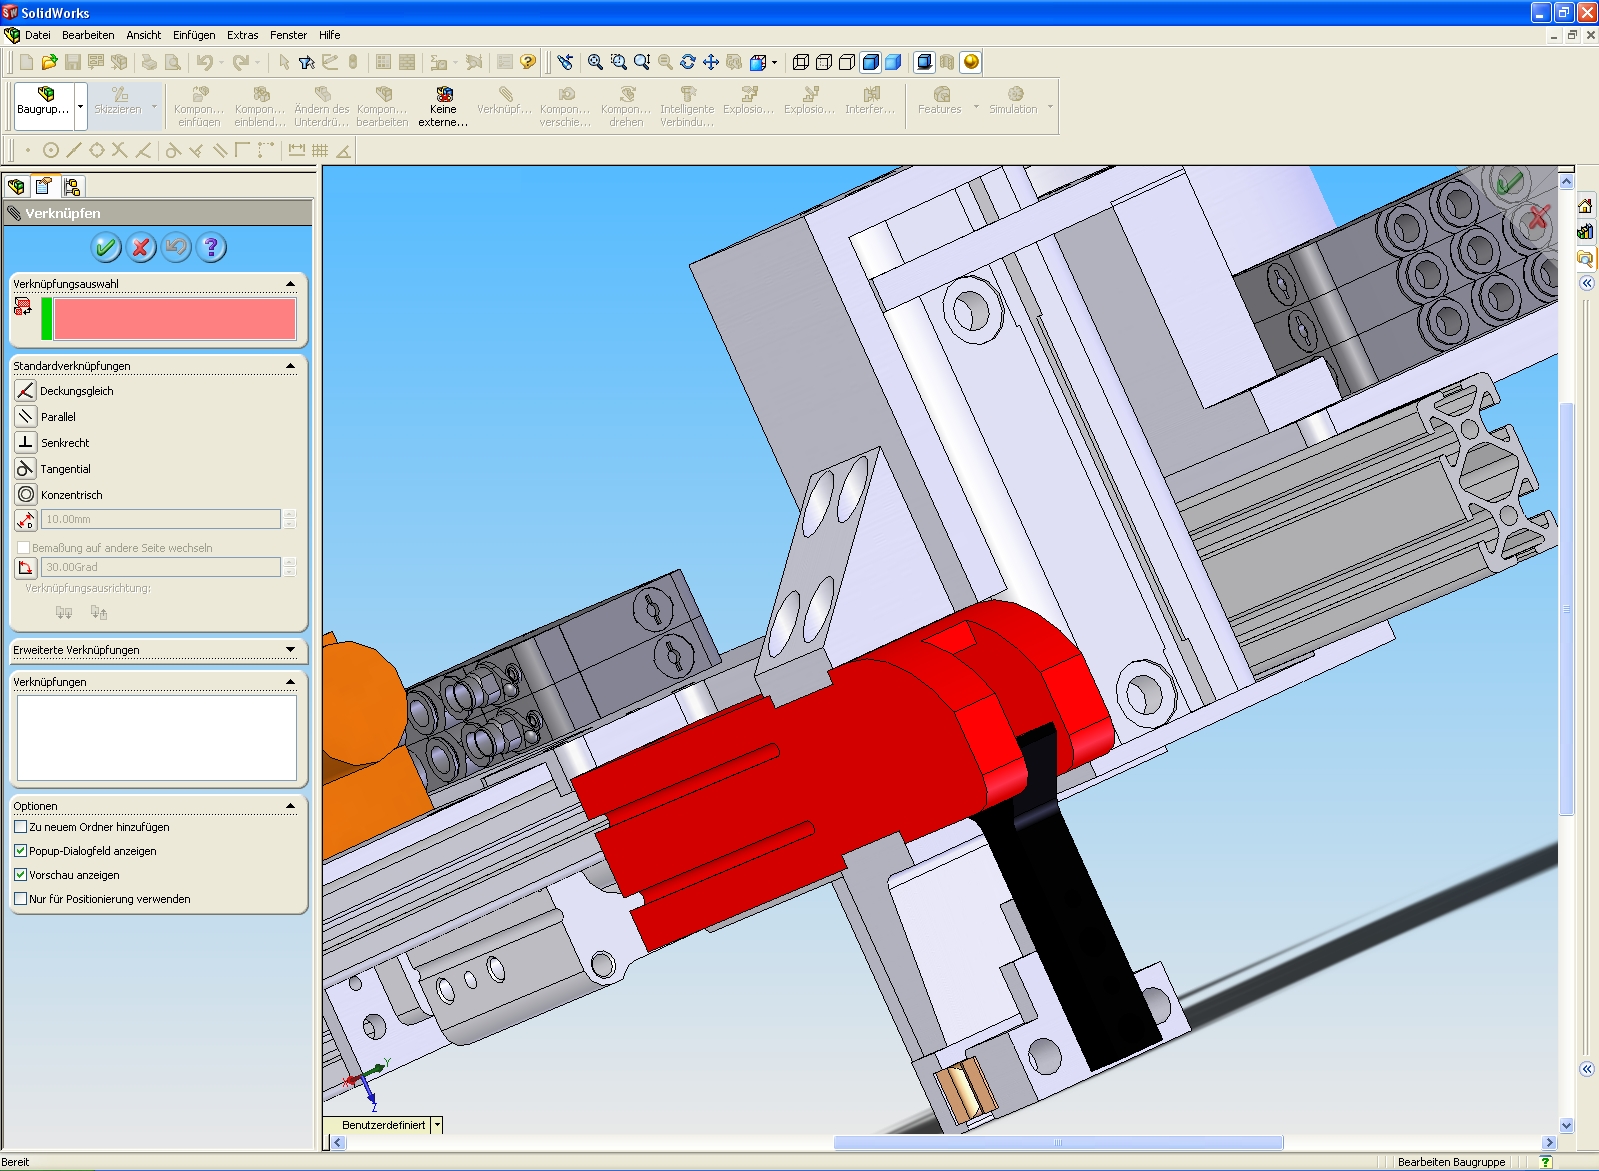This screenshot has width=1599, height=1171.
Task: Click the blue help question mark button
Action: pyautogui.click(x=211, y=247)
